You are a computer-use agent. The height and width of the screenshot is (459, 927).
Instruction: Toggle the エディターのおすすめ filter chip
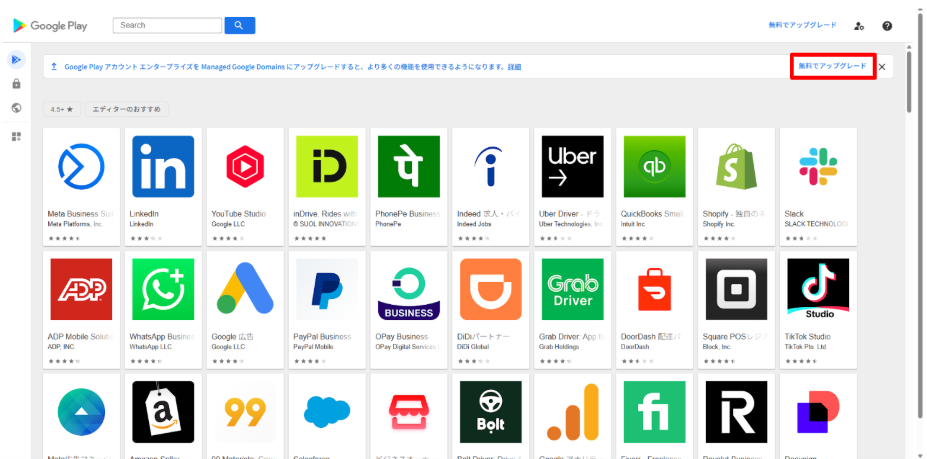click(127, 109)
